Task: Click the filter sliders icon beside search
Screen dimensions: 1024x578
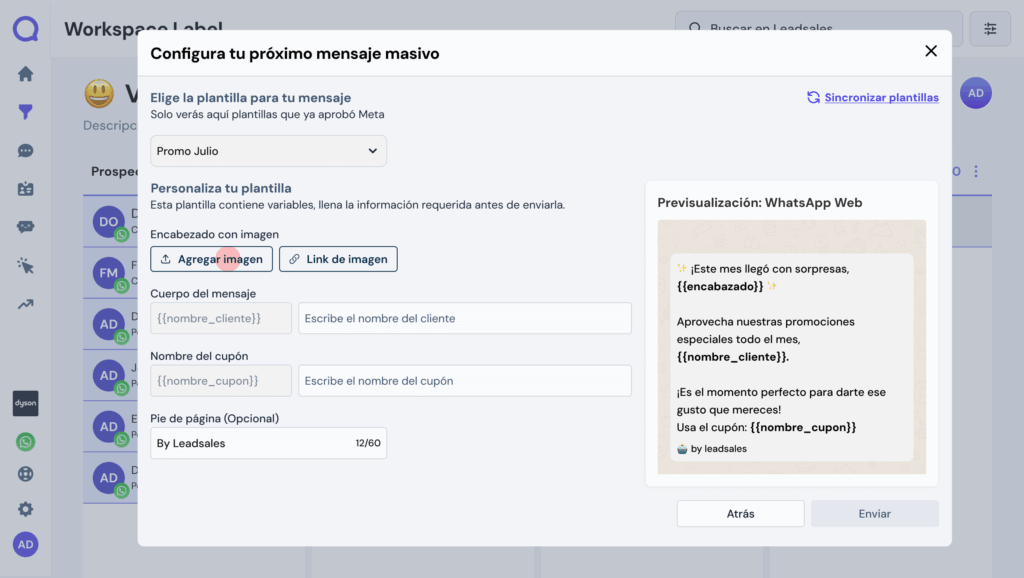Action: [x=990, y=29]
